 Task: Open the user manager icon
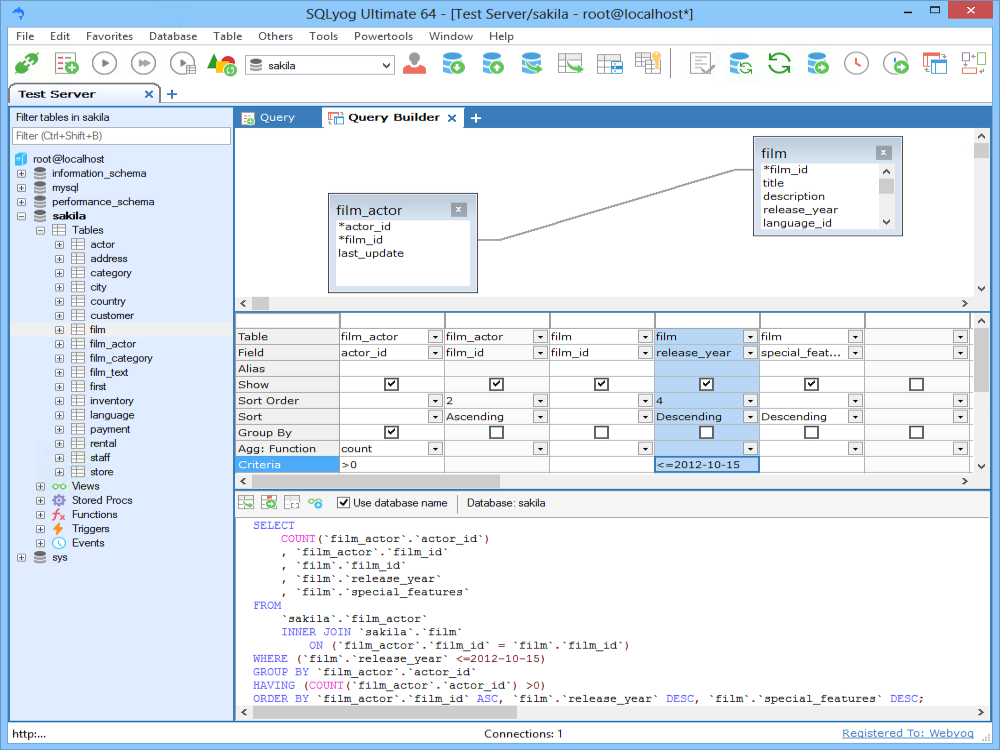click(414, 64)
